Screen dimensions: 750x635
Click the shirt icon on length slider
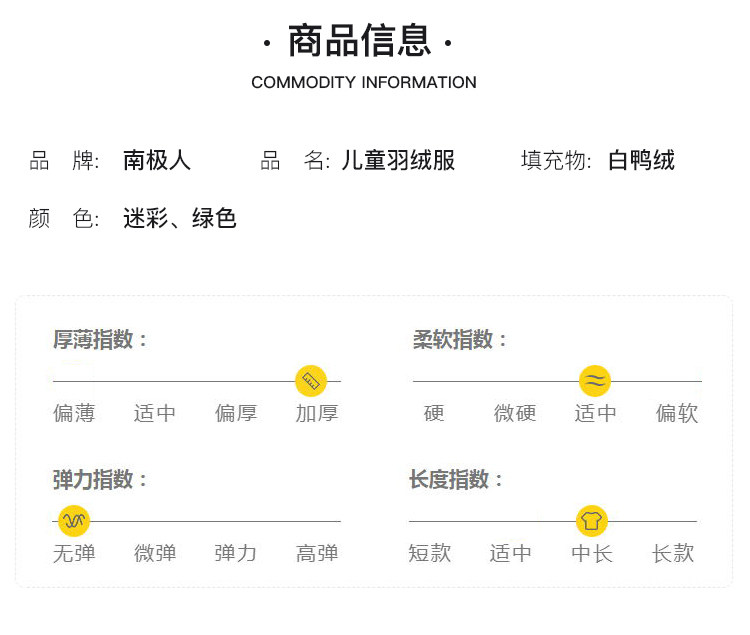coord(592,521)
